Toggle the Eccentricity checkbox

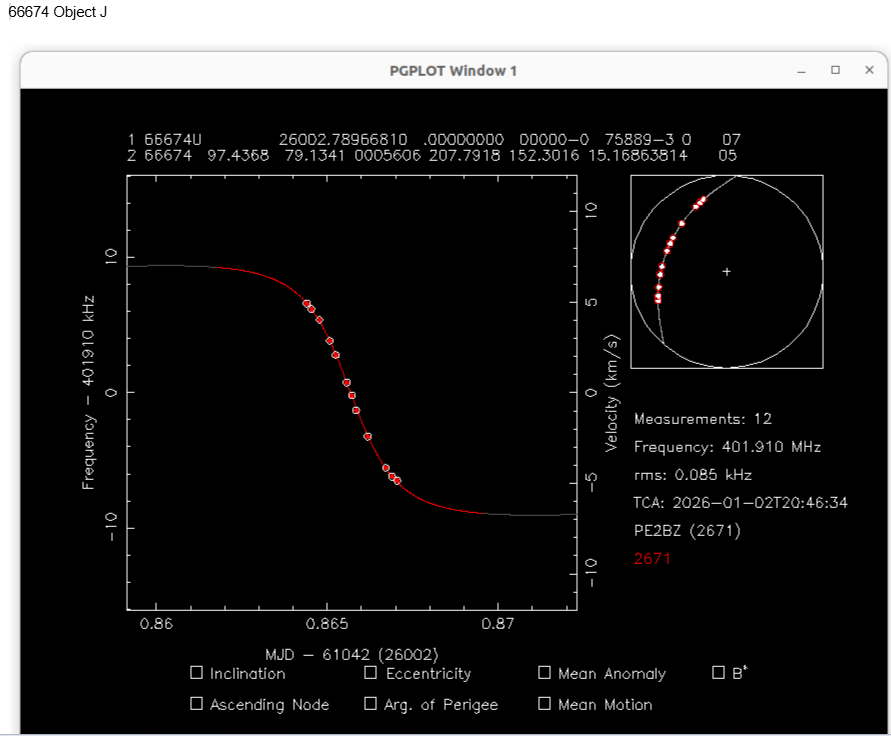[x=371, y=673]
